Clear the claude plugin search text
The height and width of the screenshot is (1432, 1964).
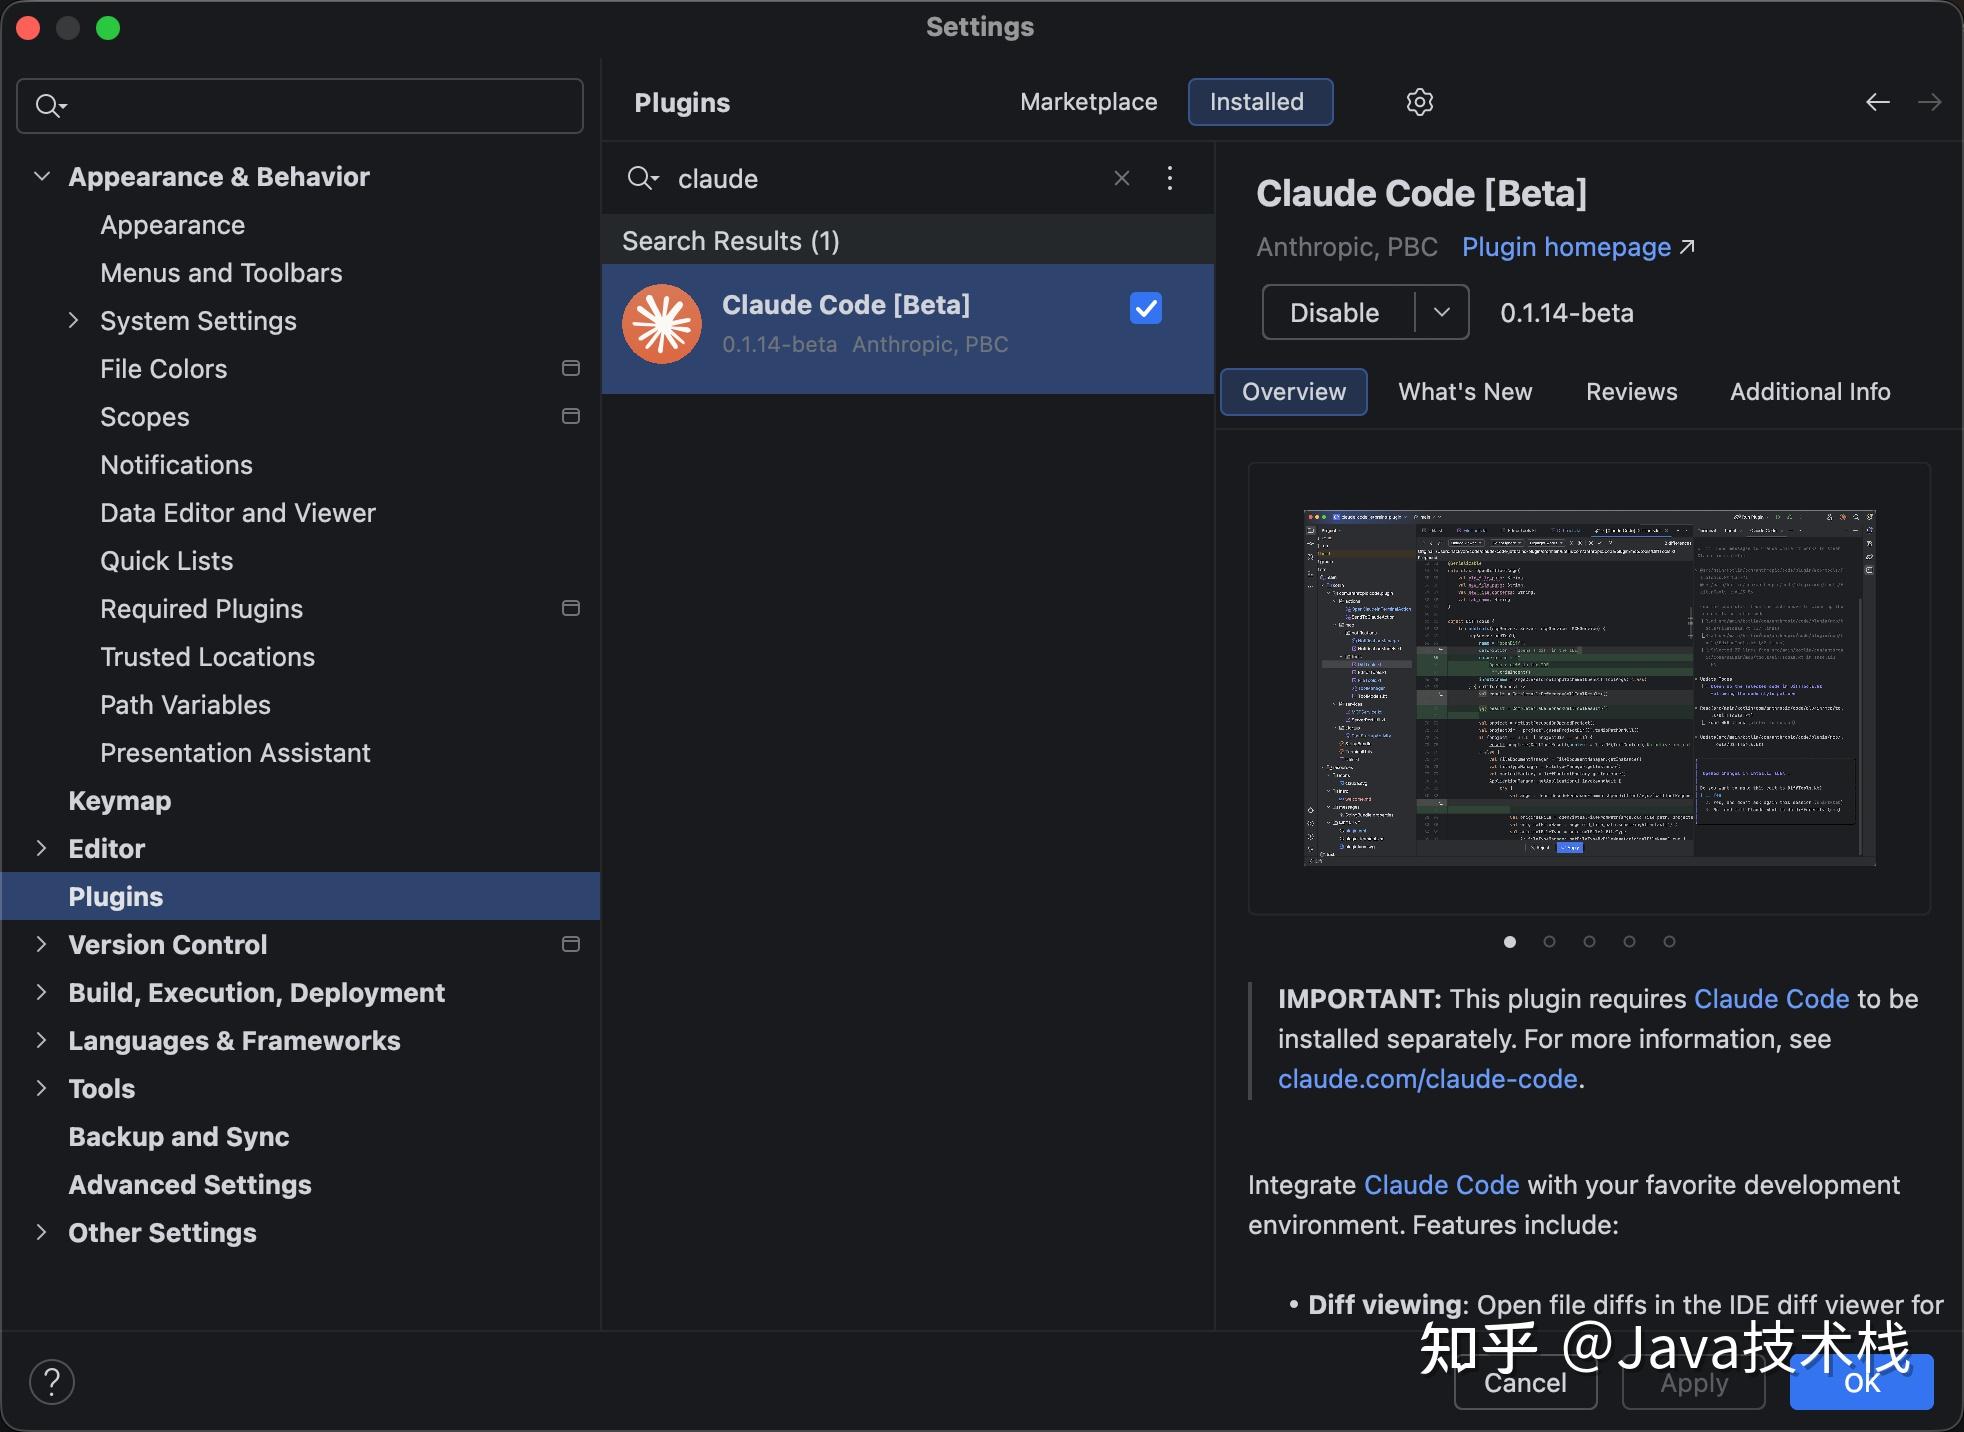tap(1122, 178)
